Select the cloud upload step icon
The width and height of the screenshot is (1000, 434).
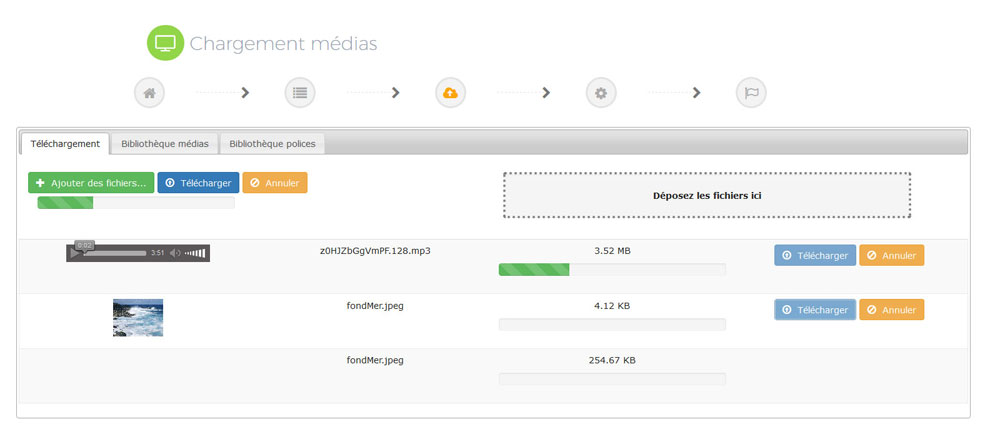coord(450,93)
